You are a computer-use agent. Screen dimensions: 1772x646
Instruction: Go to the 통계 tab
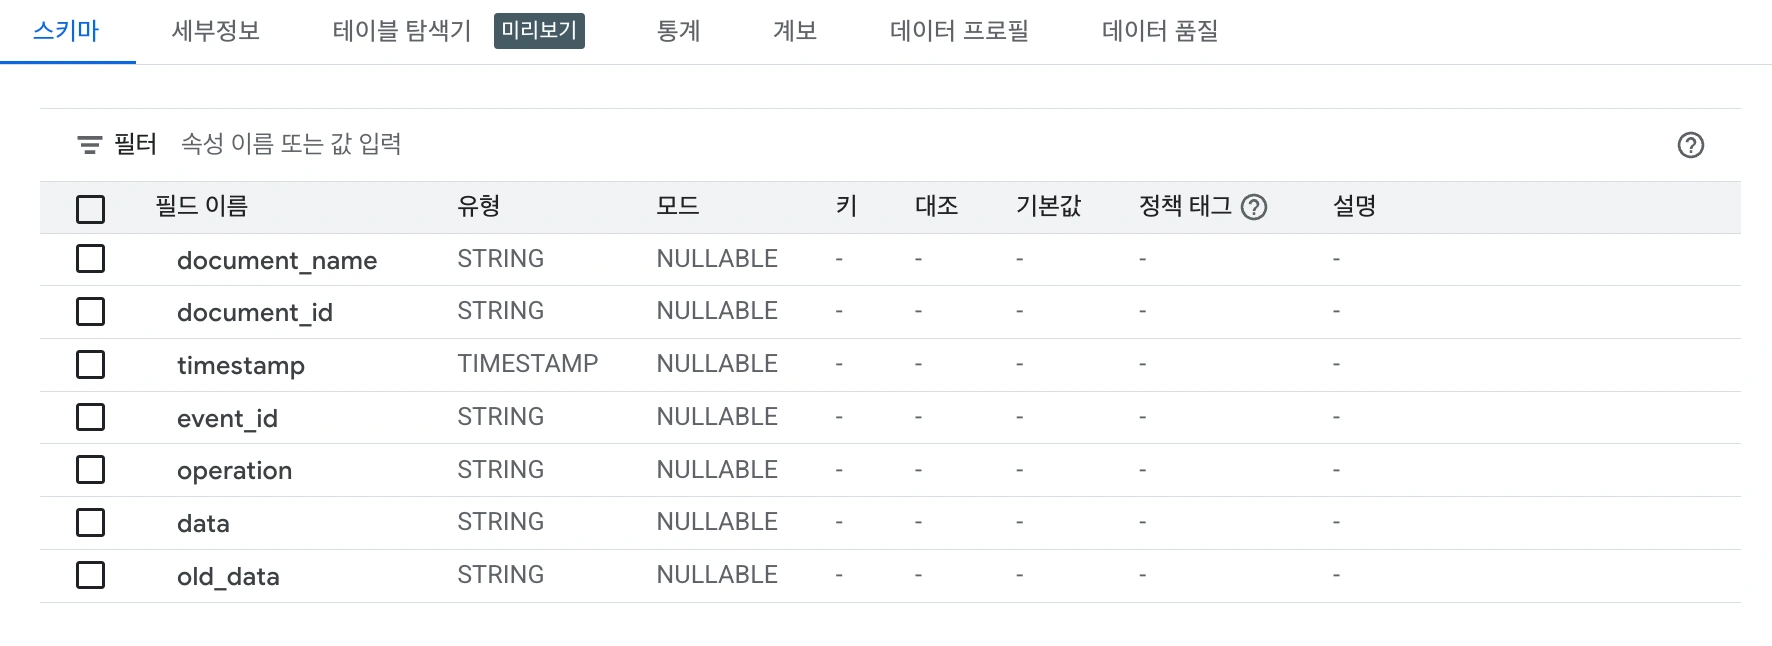(678, 31)
